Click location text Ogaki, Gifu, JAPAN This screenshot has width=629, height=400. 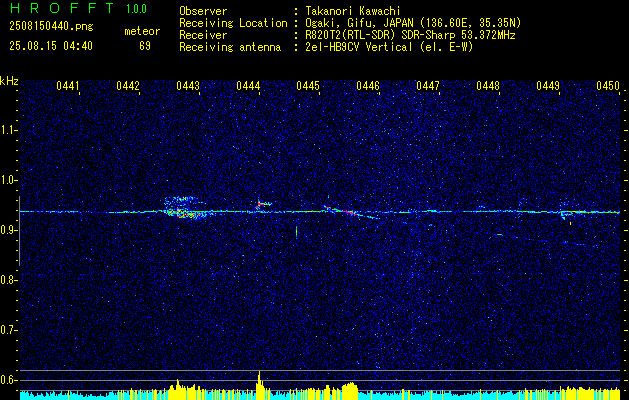click(x=357, y=23)
